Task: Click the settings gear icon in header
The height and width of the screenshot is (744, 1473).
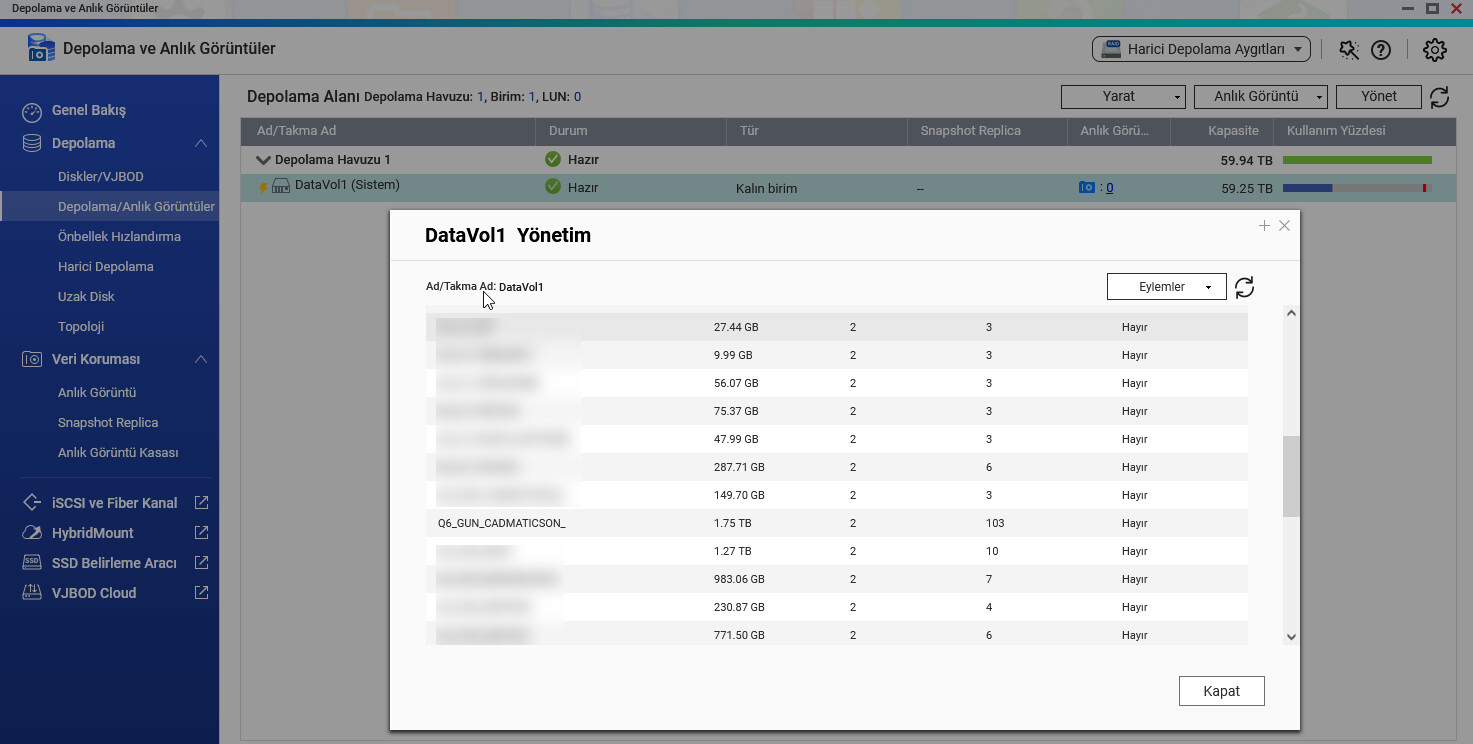Action: pos(1434,49)
